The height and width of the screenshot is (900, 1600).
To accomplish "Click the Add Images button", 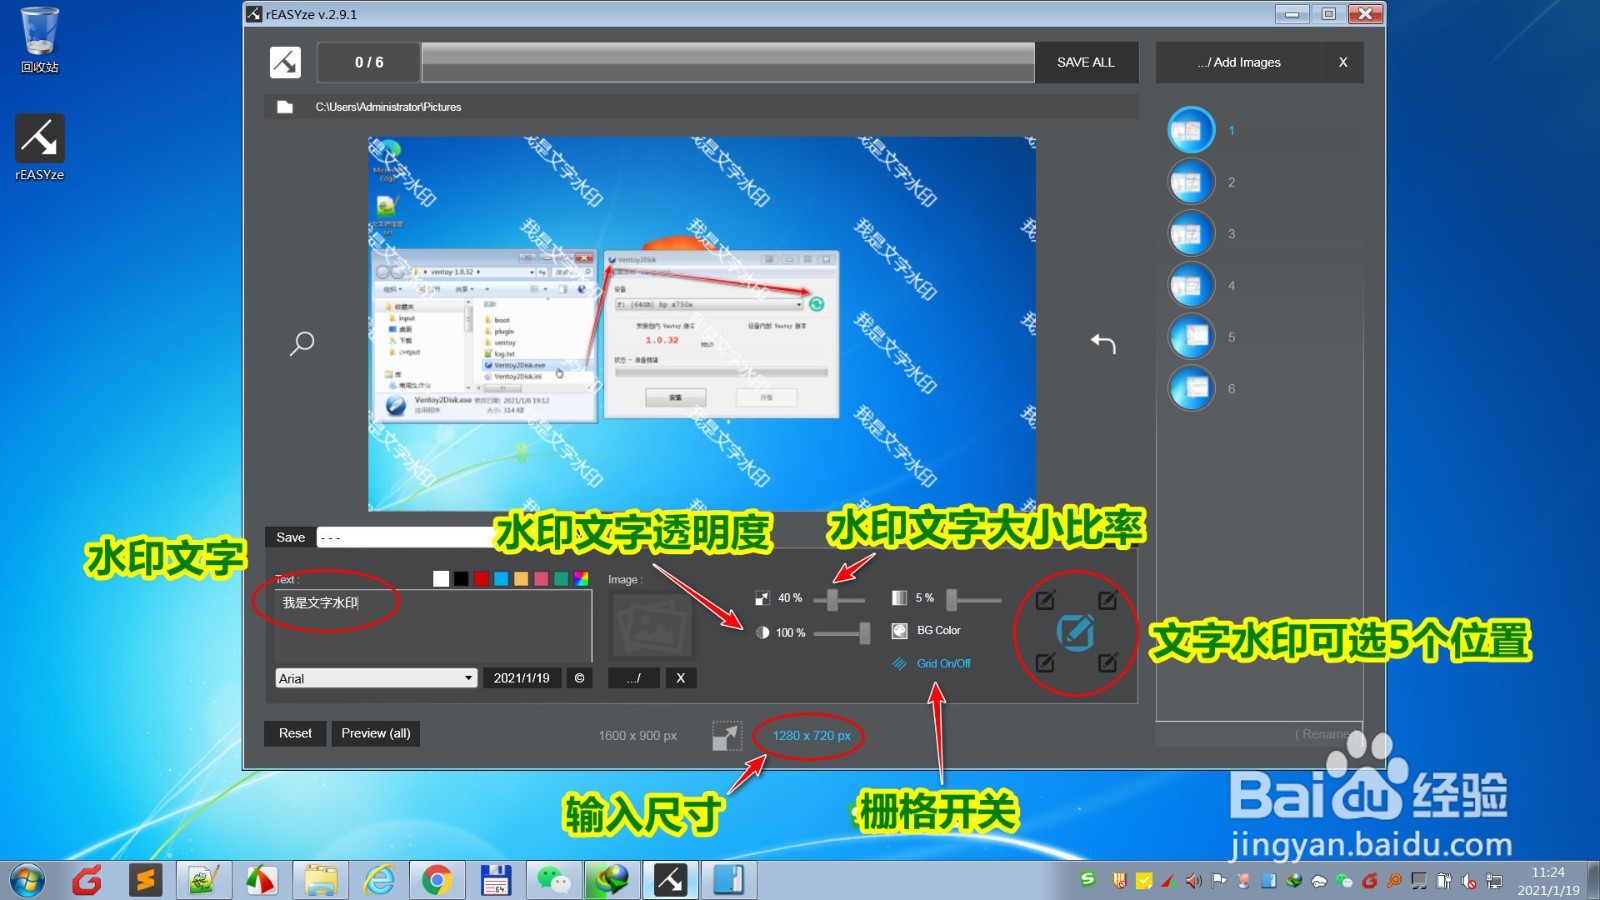I will 1239,62.
